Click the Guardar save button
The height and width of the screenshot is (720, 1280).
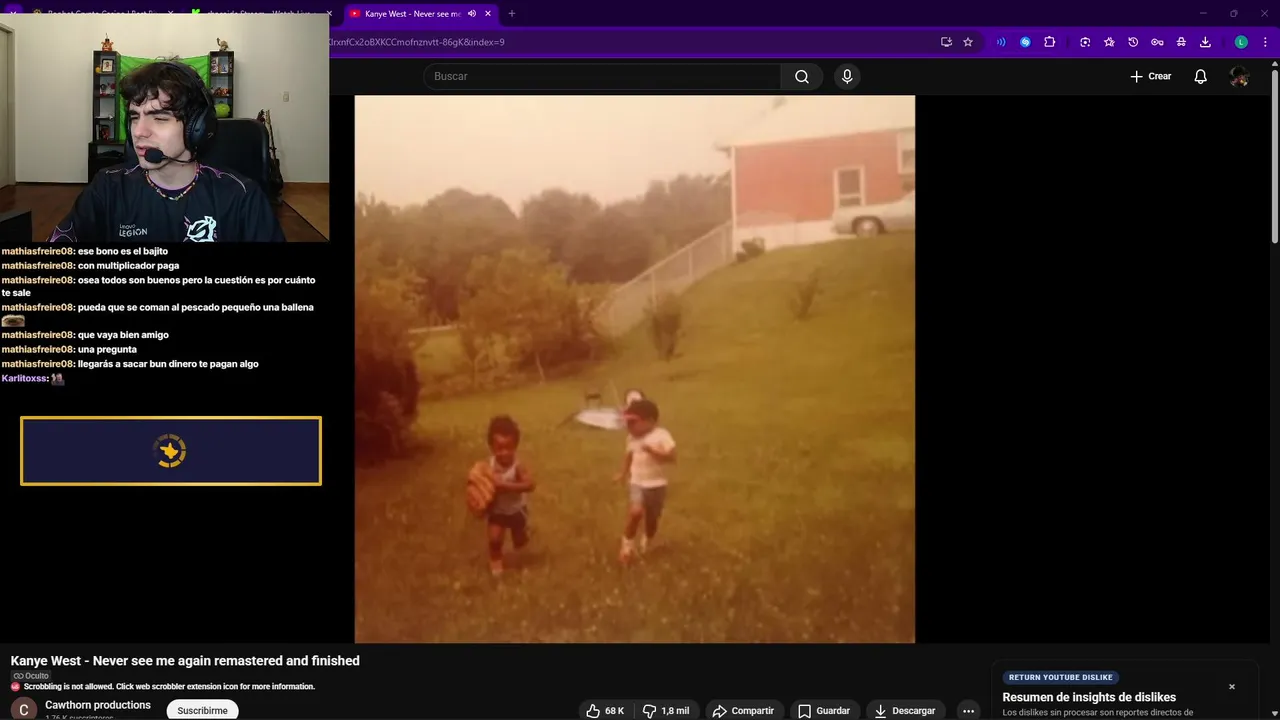(823, 711)
